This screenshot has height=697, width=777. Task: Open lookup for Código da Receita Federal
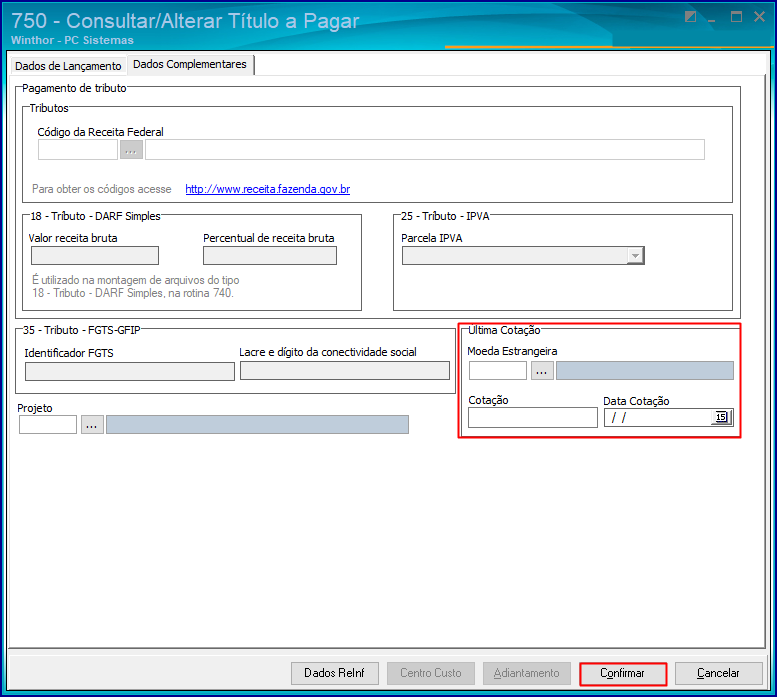coord(131,150)
